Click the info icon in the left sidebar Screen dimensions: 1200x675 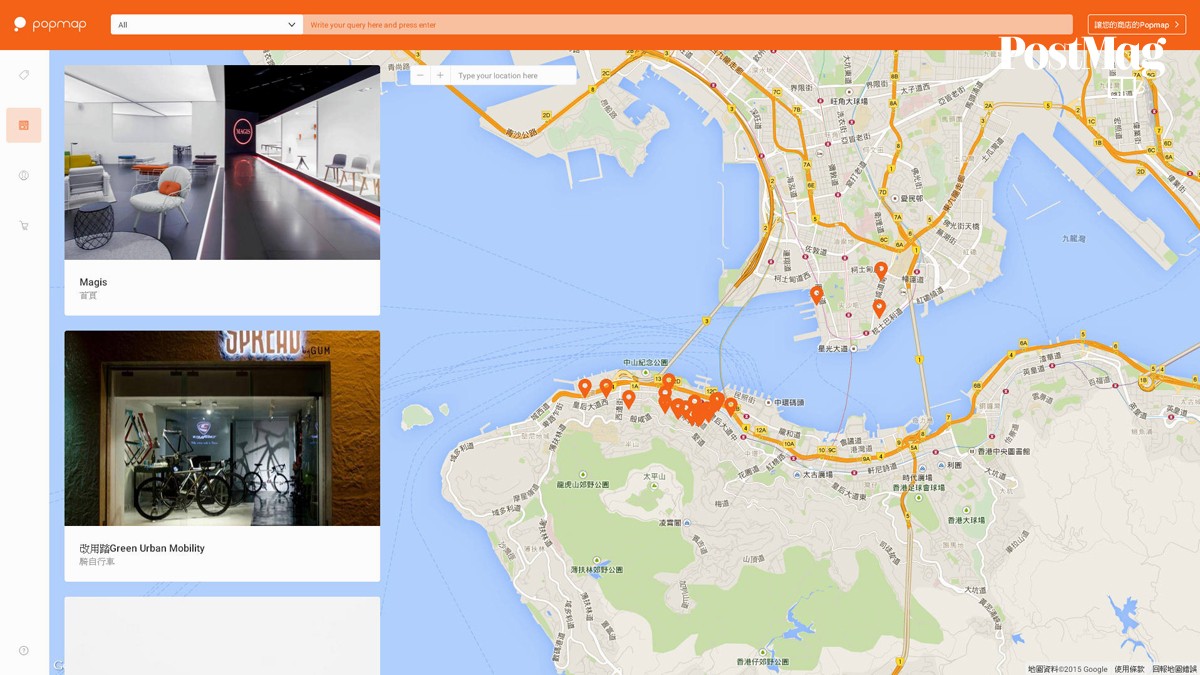coord(24,175)
